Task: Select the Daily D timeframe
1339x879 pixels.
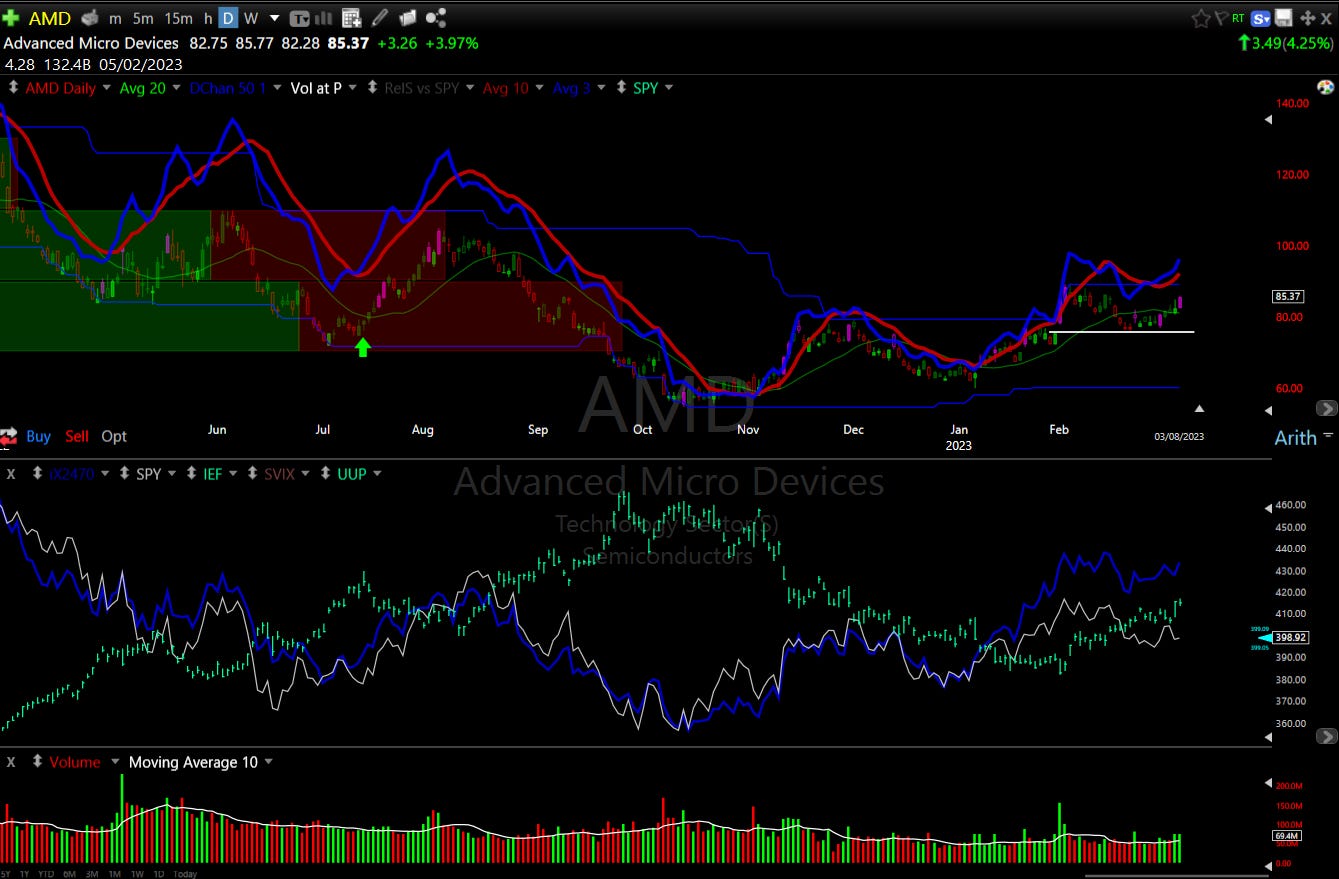Action: point(228,18)
